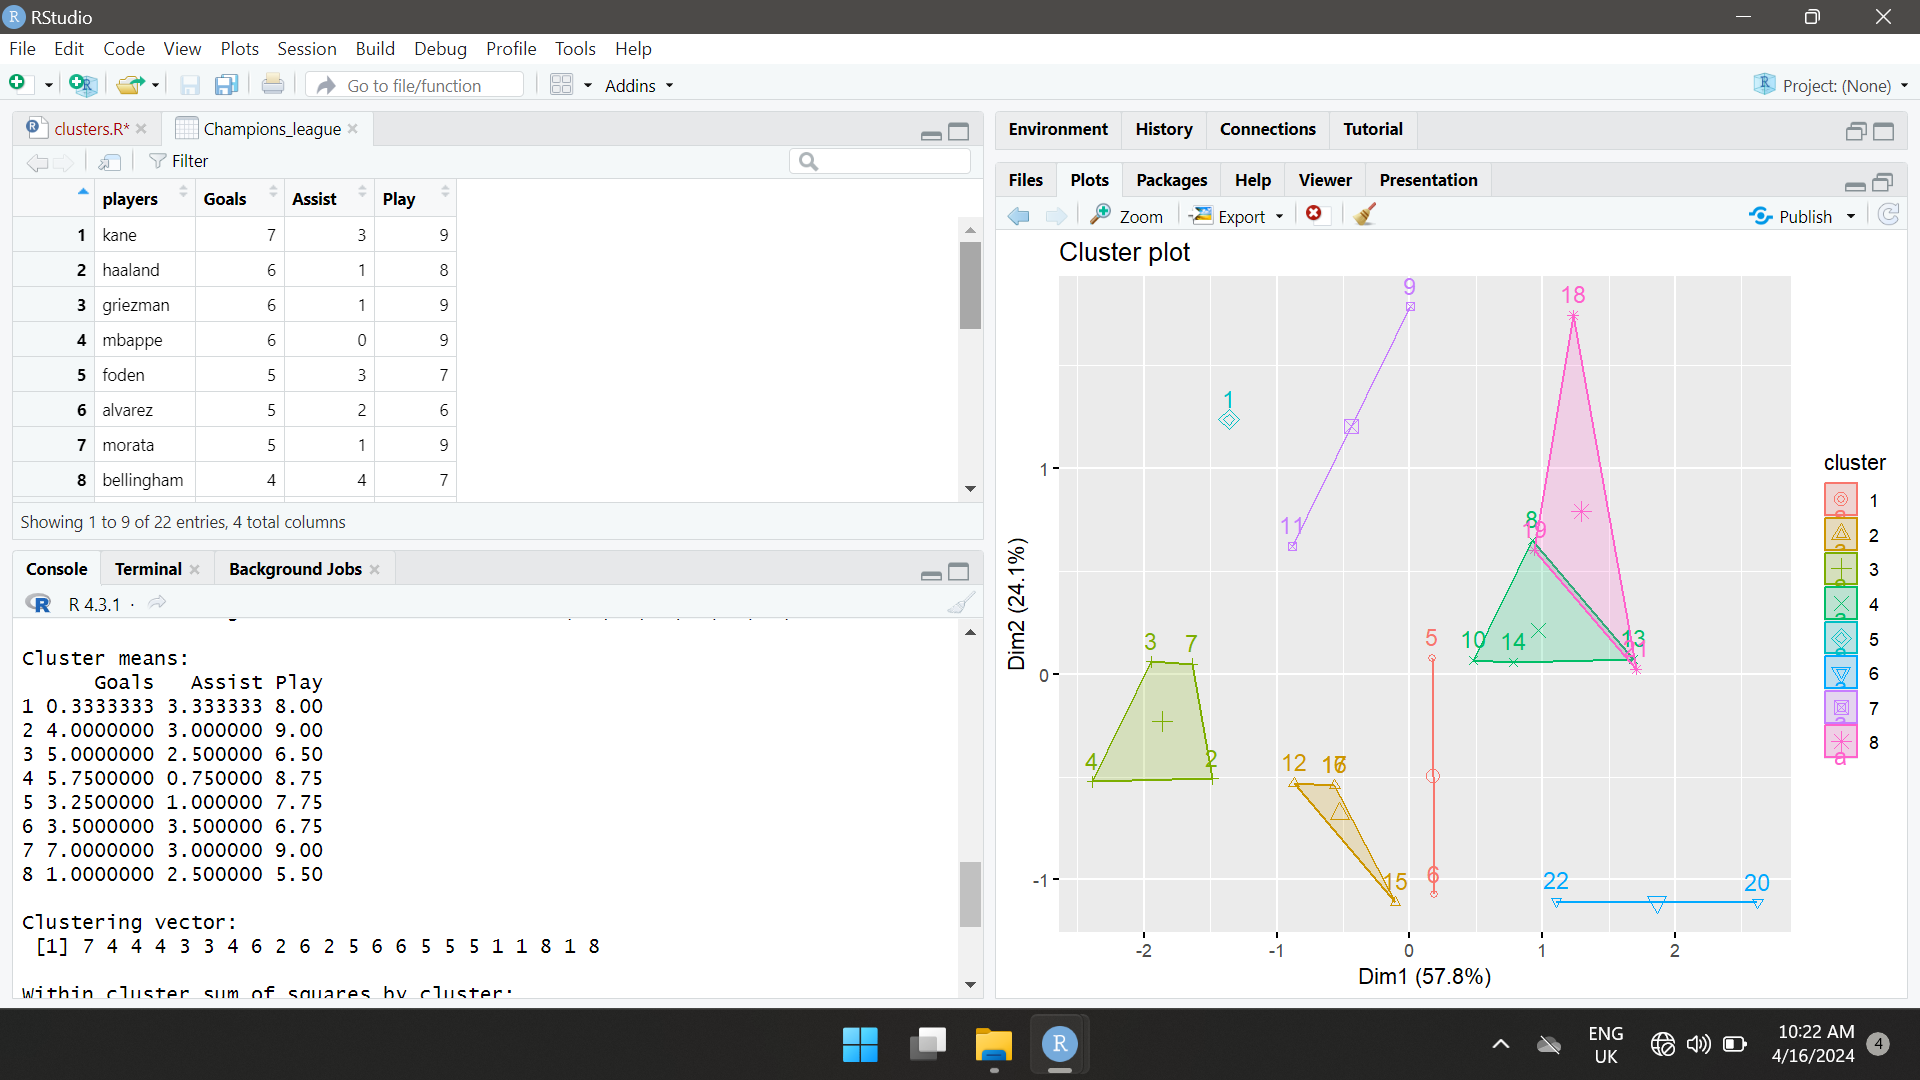This screenshot has width=1920, height=1080.
Task: Open the Publish dropdown arrow
Action: point(1851,217)
